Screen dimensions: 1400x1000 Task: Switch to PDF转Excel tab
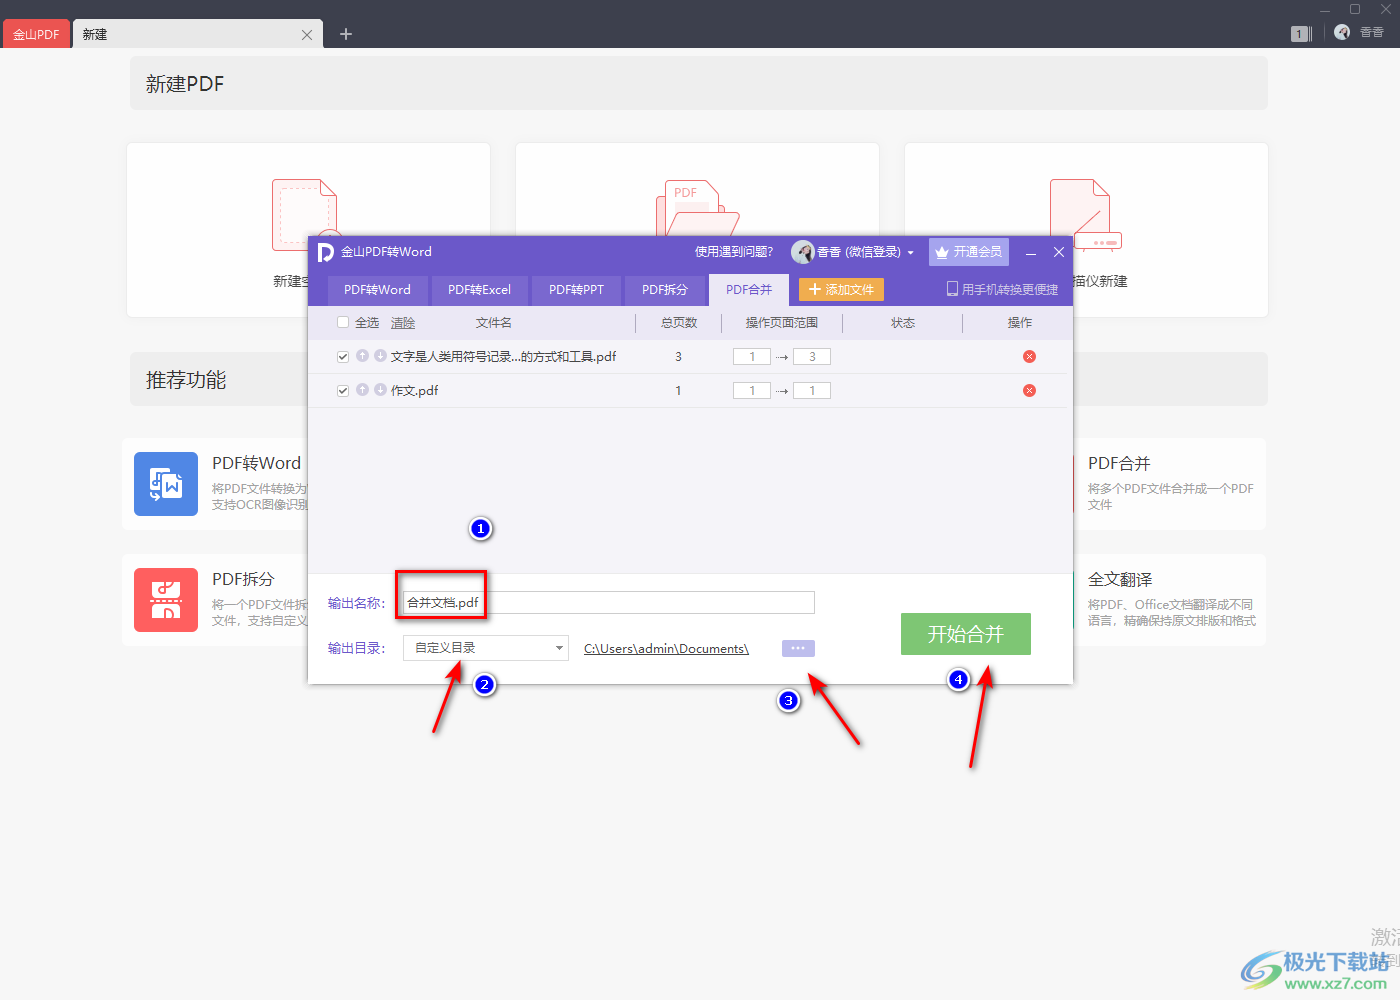pyautogui.click(x=479, y=290)
